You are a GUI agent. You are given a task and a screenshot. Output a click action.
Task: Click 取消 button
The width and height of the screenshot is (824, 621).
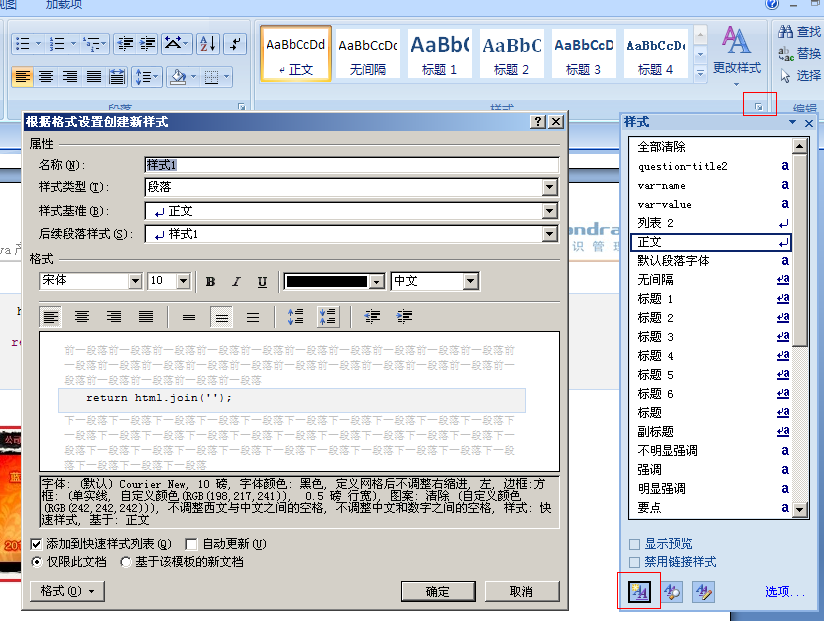(521, 592)
